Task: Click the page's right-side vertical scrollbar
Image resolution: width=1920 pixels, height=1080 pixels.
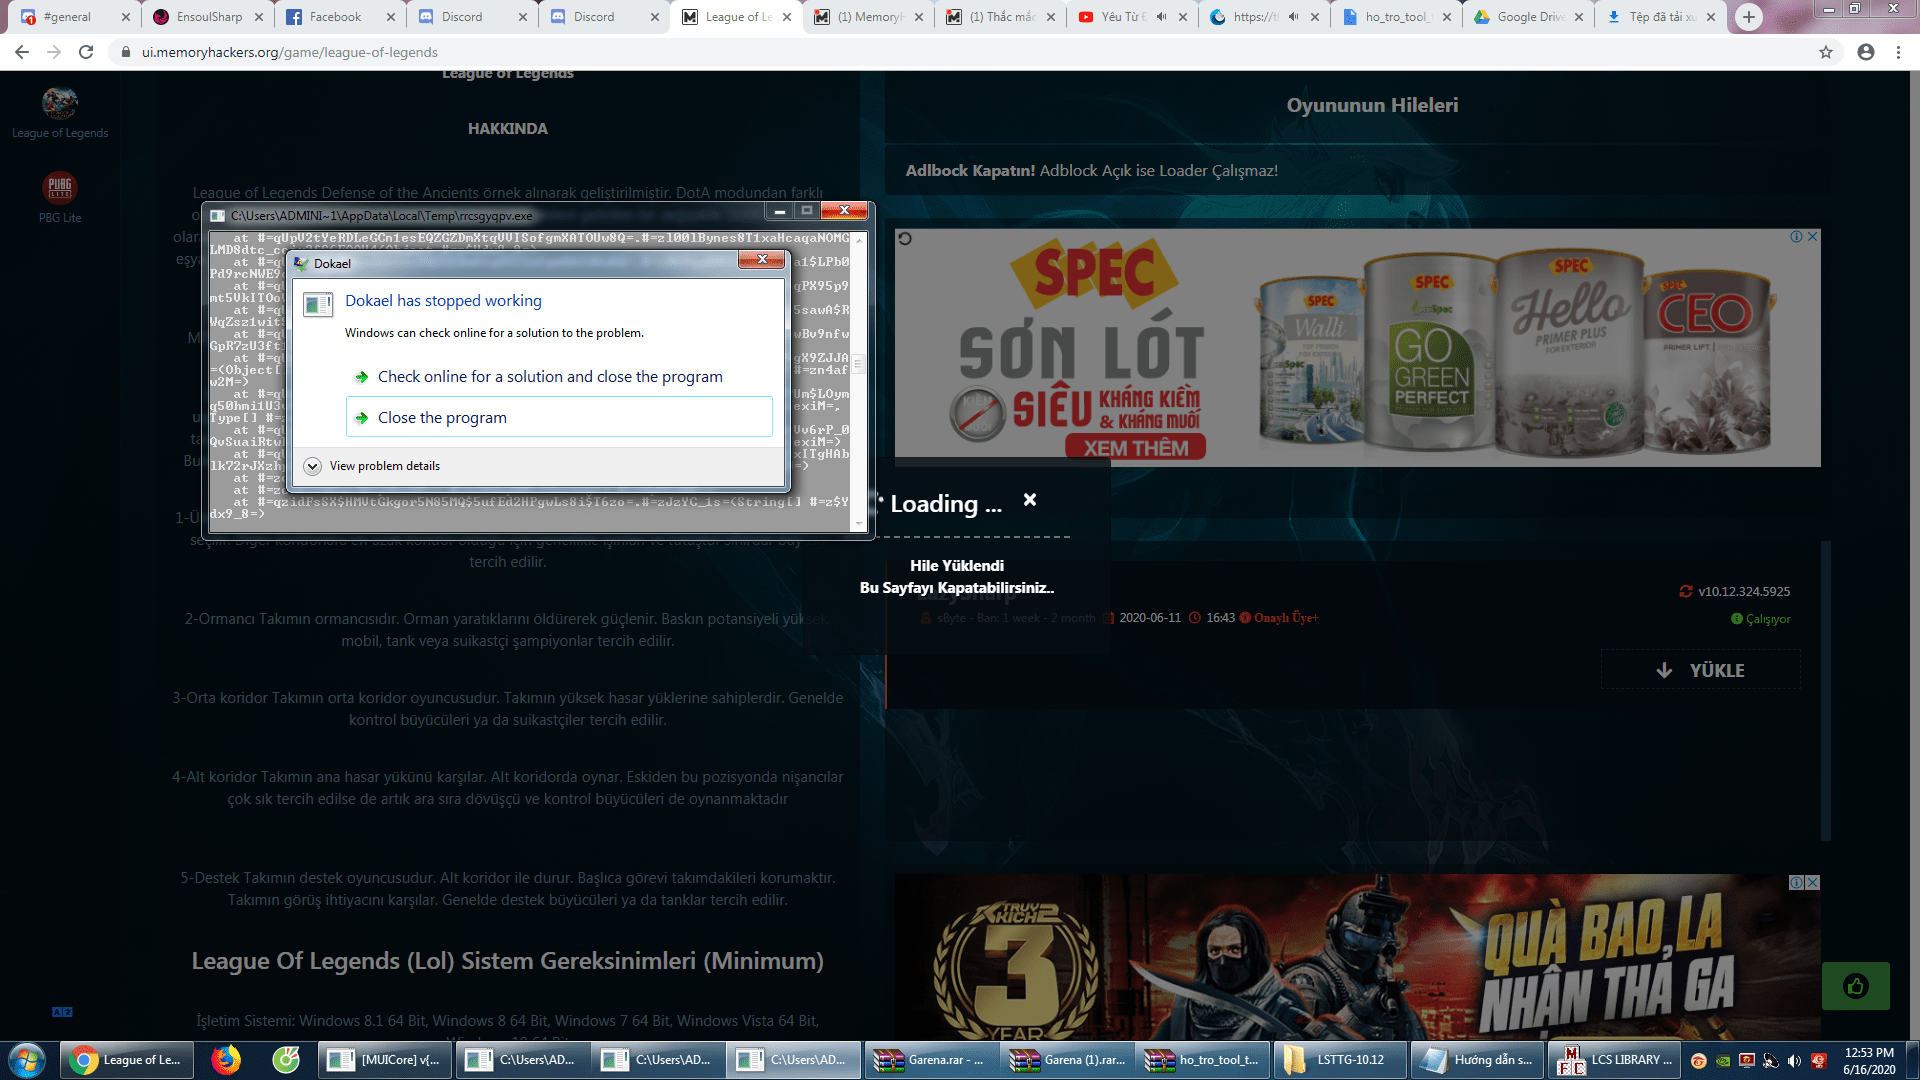Action: [x=1913, y=555]
